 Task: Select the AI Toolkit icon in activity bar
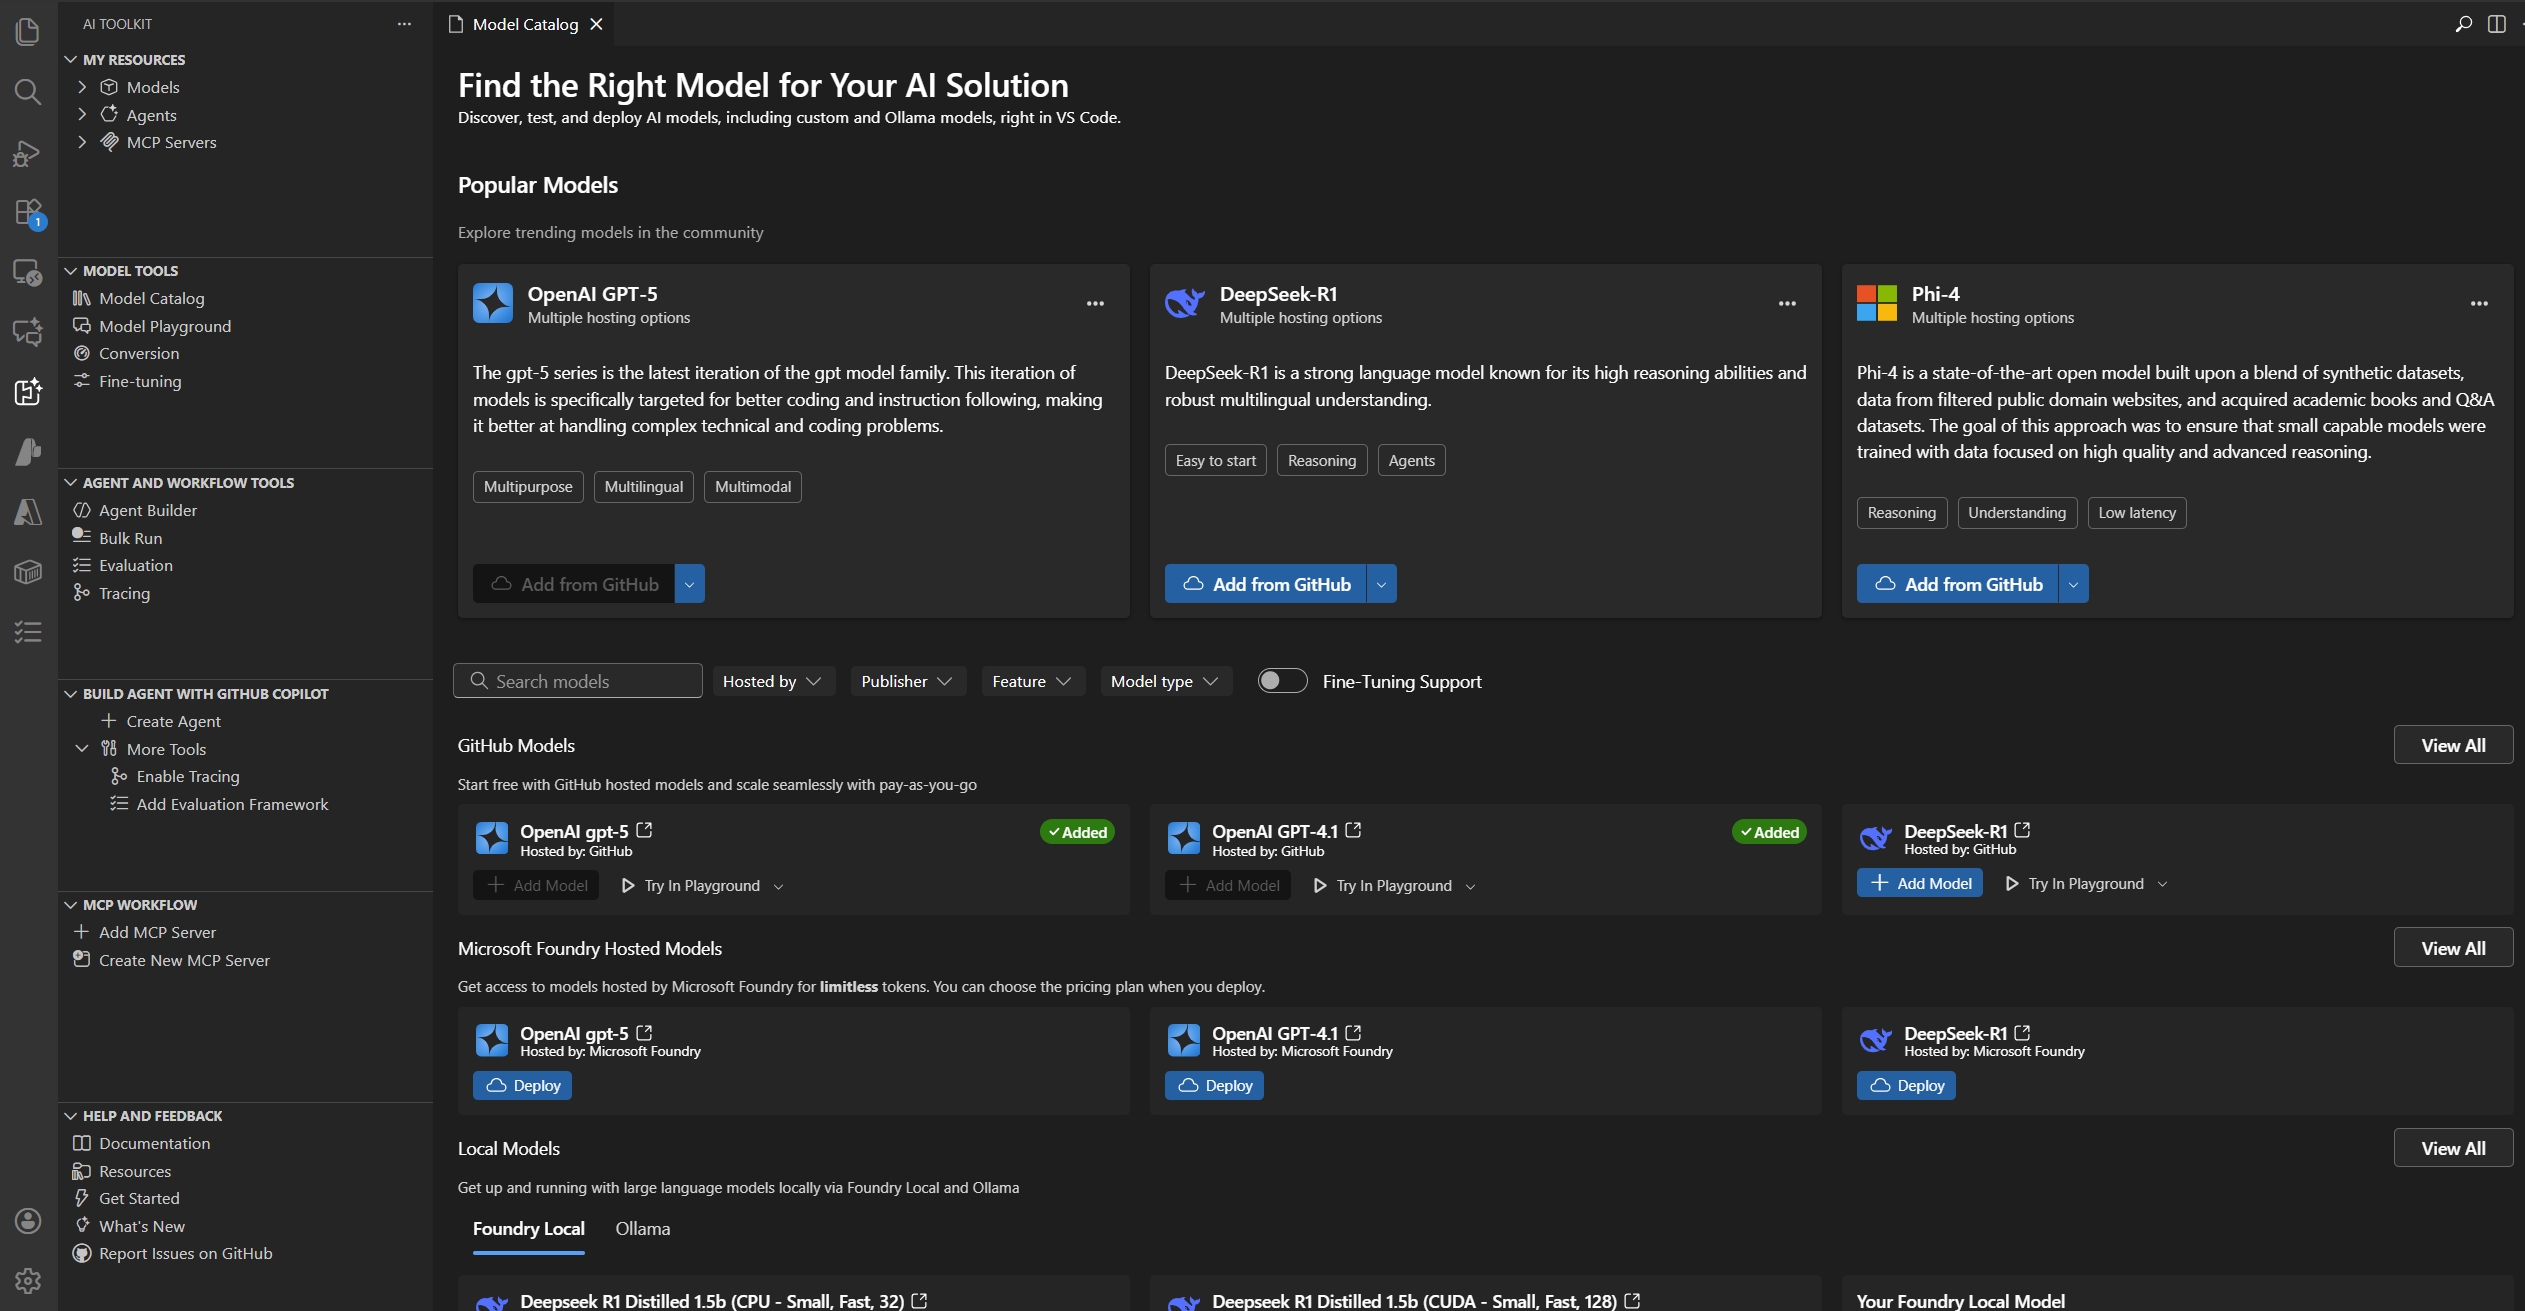27,392
